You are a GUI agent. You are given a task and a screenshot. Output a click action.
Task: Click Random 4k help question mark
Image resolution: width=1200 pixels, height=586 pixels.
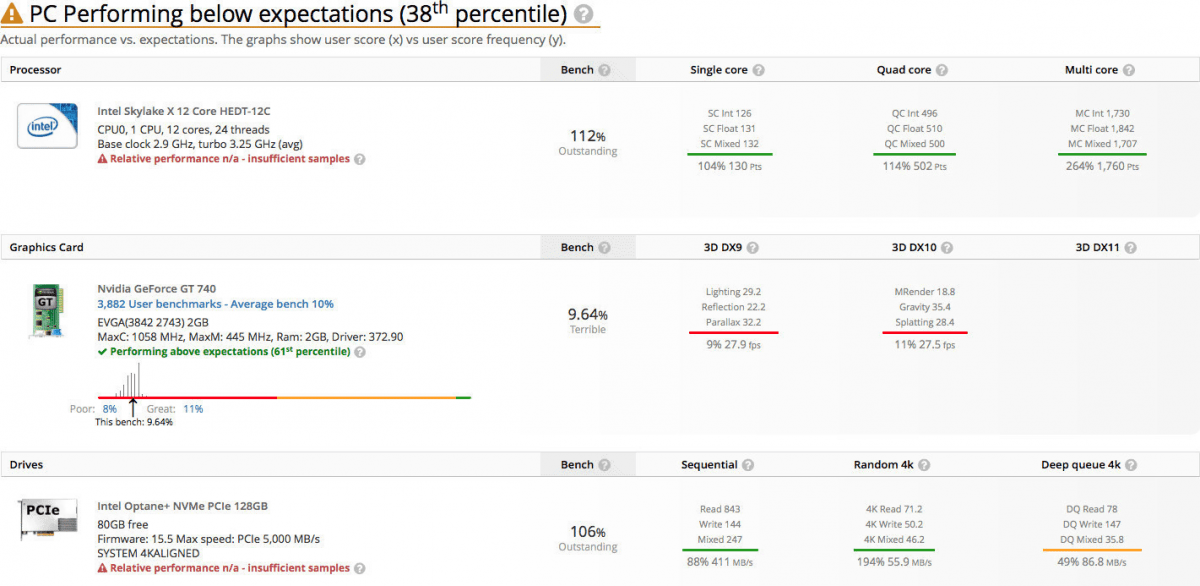[924, 465]
